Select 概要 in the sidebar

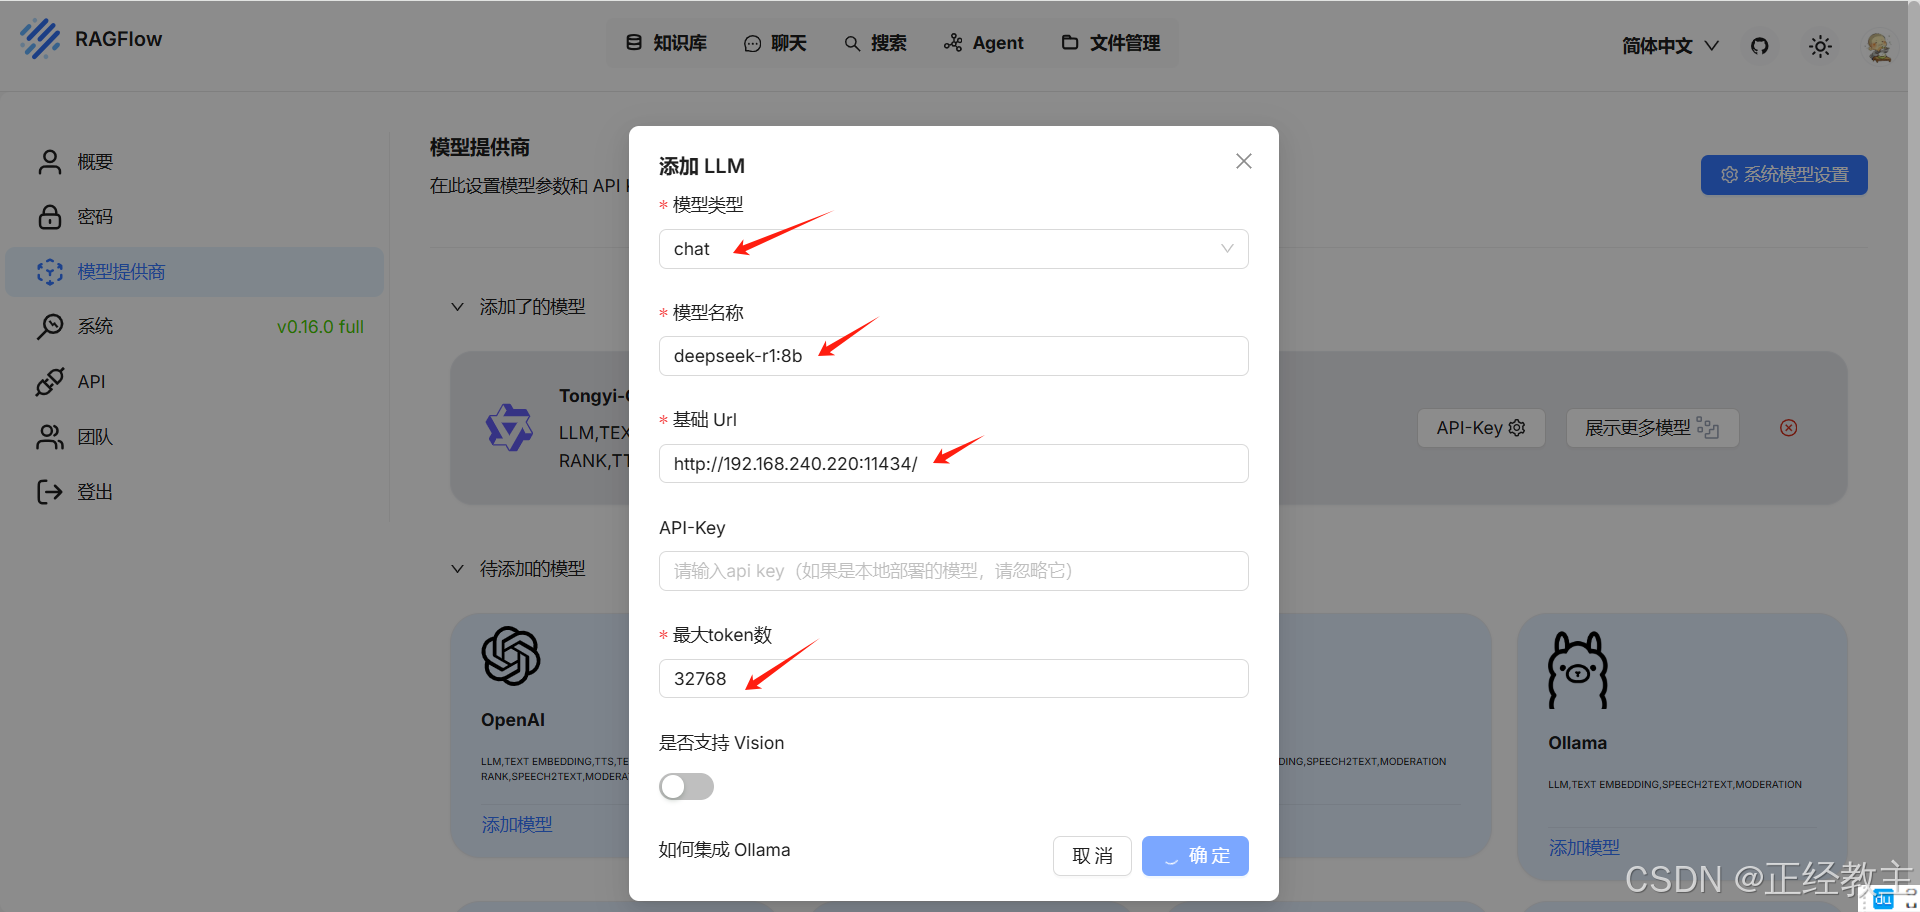195,162
